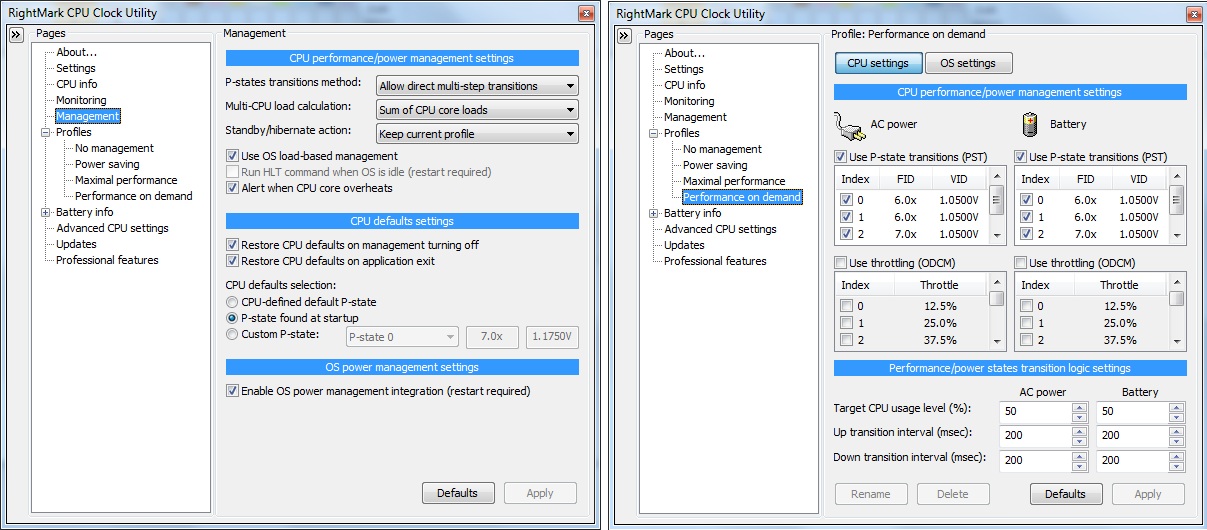Image resolution: width=1207 pixels, height=530 pixels.
Task: Open Settings page in right window
Action: pos(684,69)
